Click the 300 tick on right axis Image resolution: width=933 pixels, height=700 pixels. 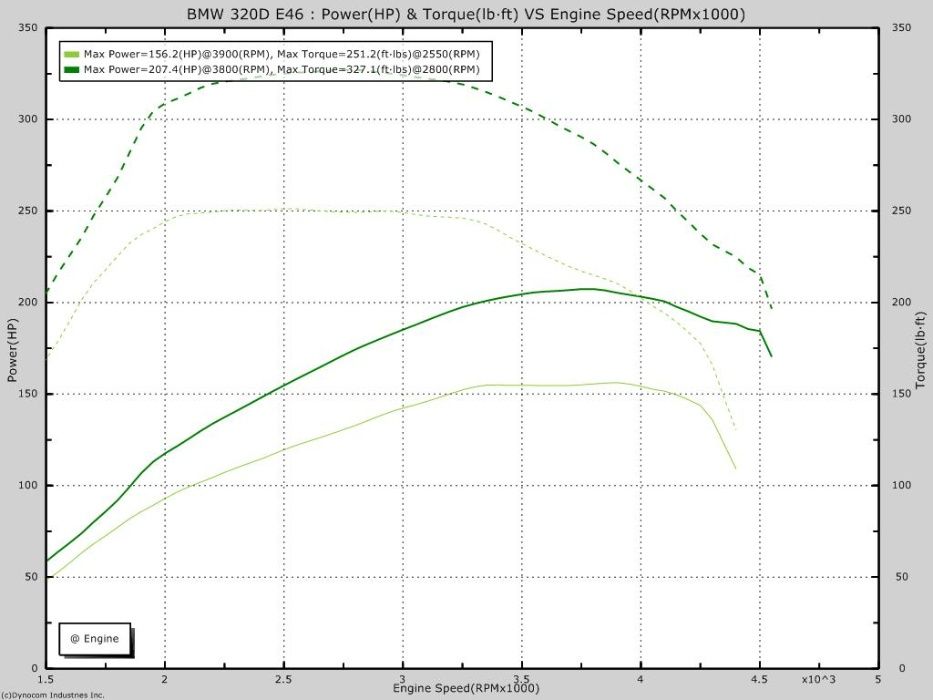coord(901,119)
